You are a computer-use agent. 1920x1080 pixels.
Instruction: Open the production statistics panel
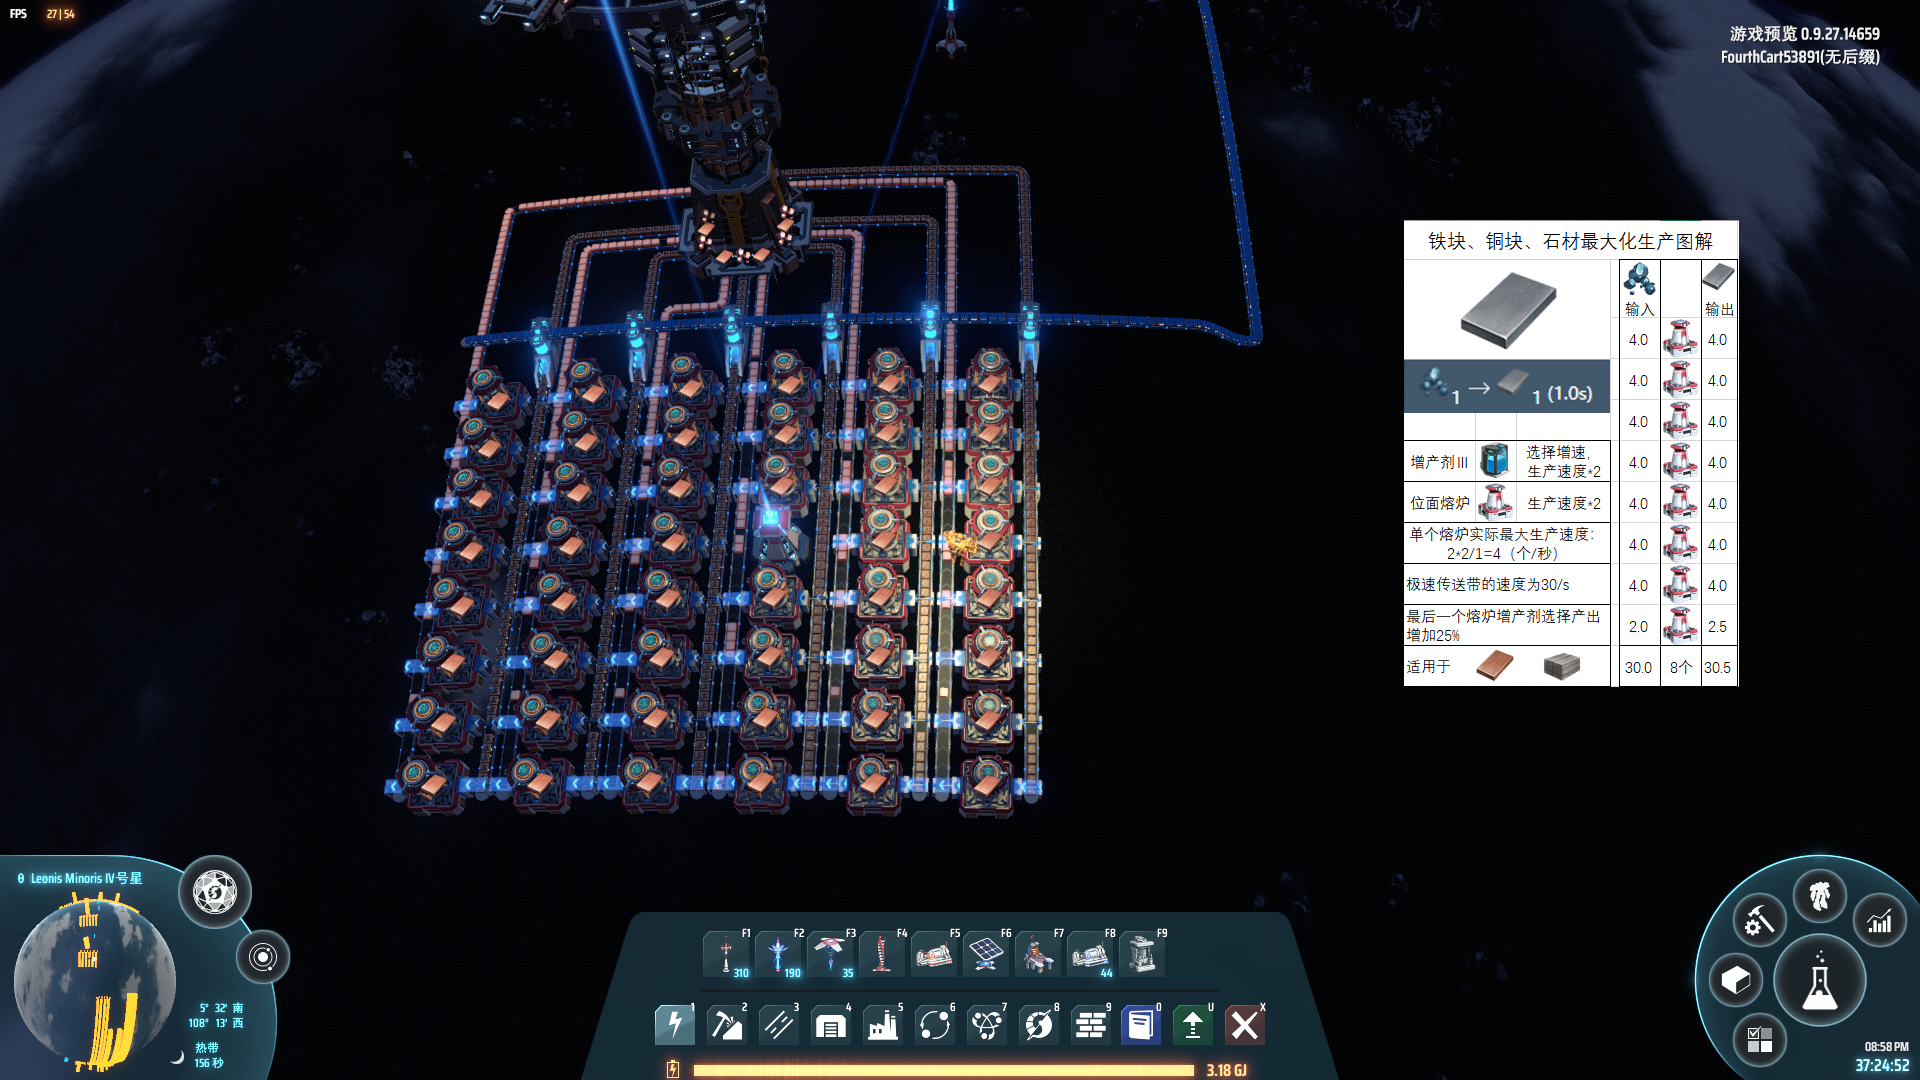pyautogui.click(x=1879, y=919)
